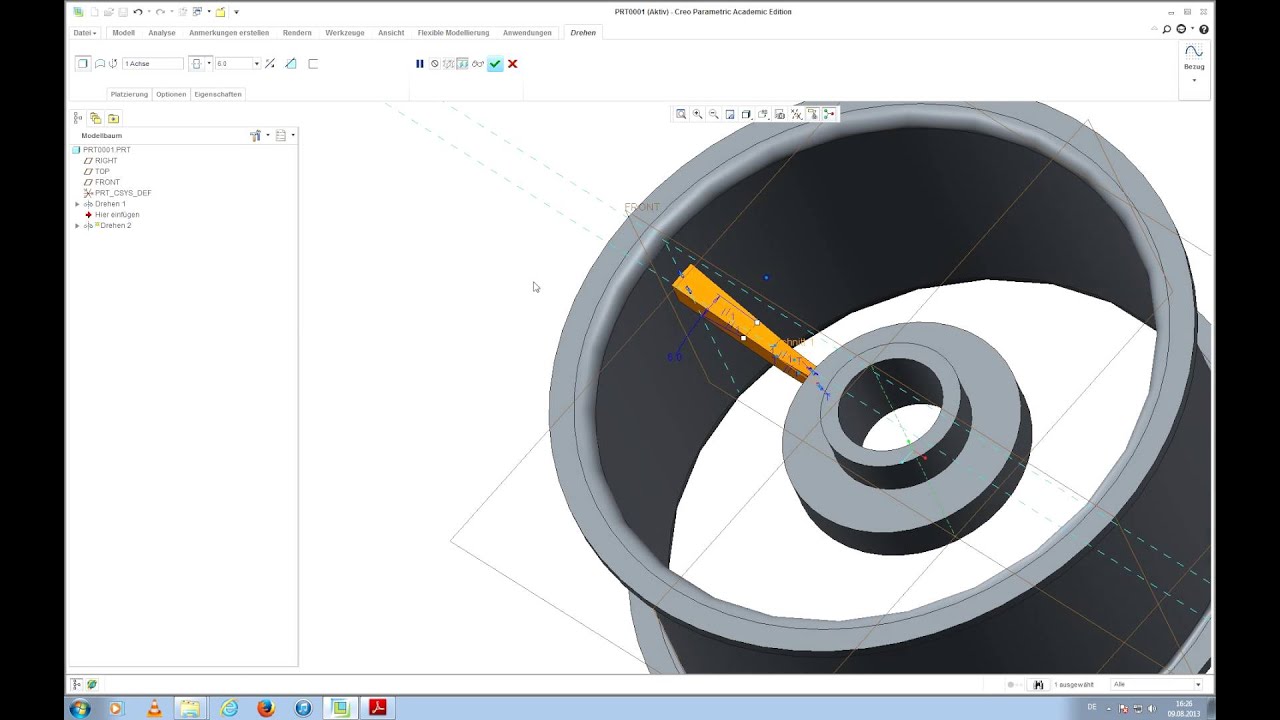Select revolve as surface option
1280x720 pixels.
pos(100,63)
